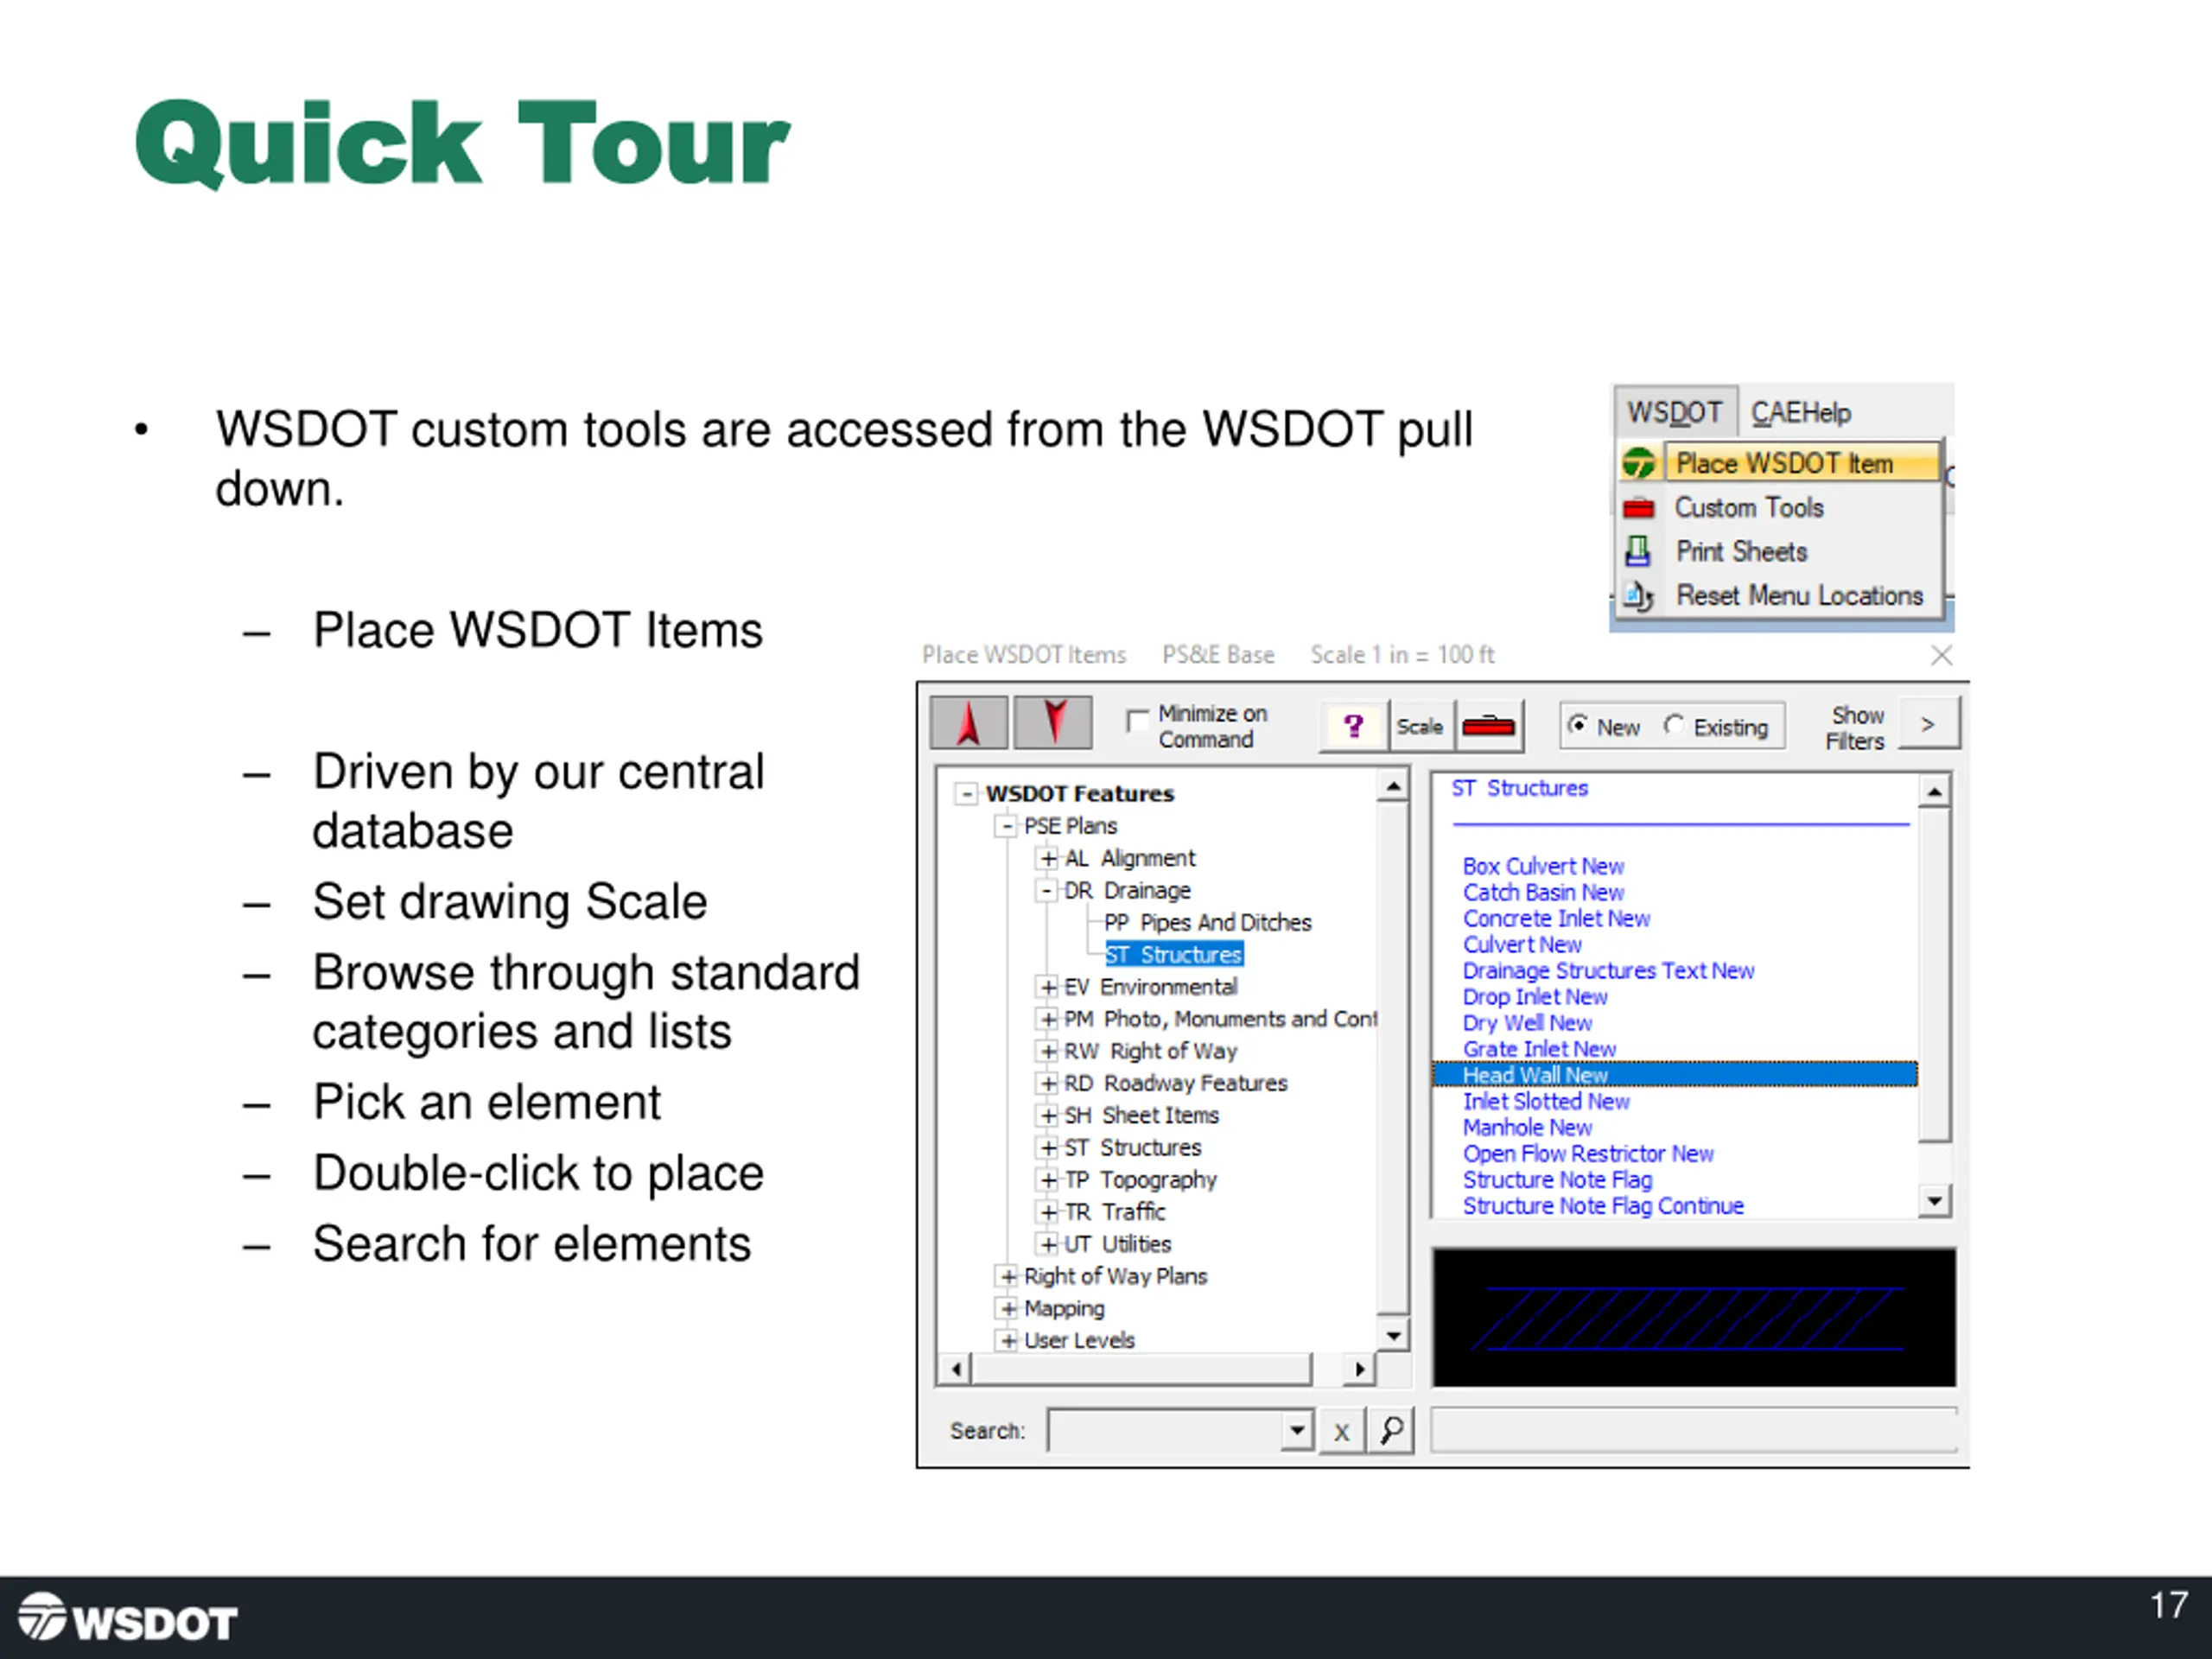Expand the EV Environmental node

click(1048, 987)
